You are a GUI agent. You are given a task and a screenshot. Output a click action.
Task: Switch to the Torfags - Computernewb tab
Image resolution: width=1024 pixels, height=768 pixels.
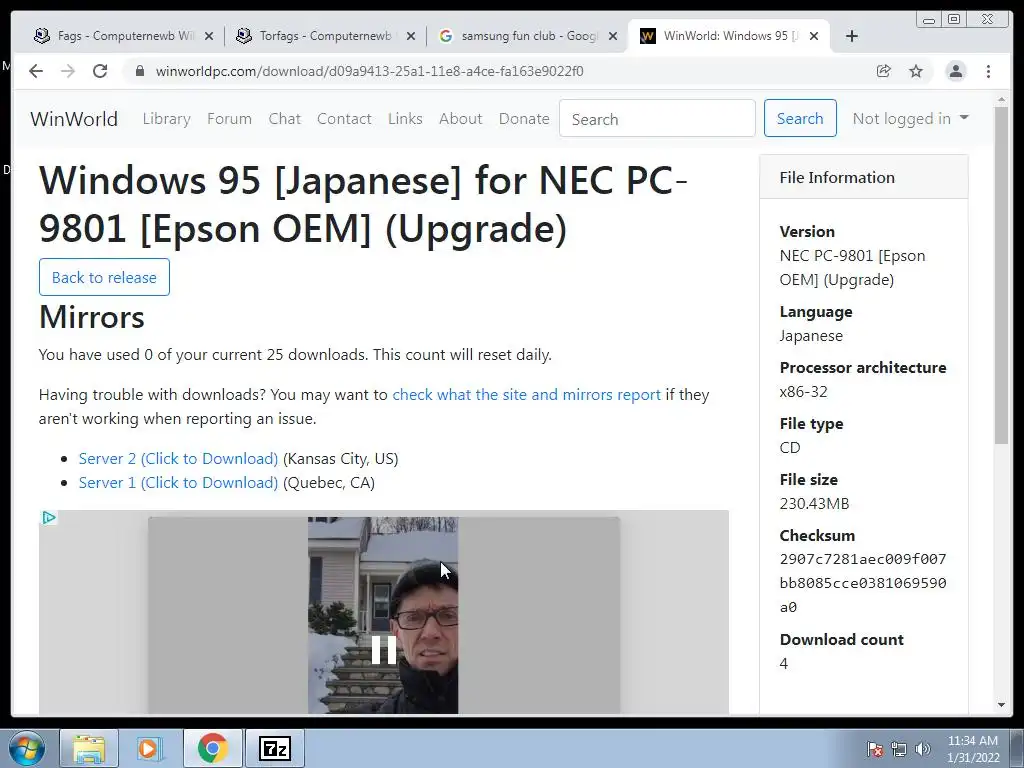pos(325,36)
